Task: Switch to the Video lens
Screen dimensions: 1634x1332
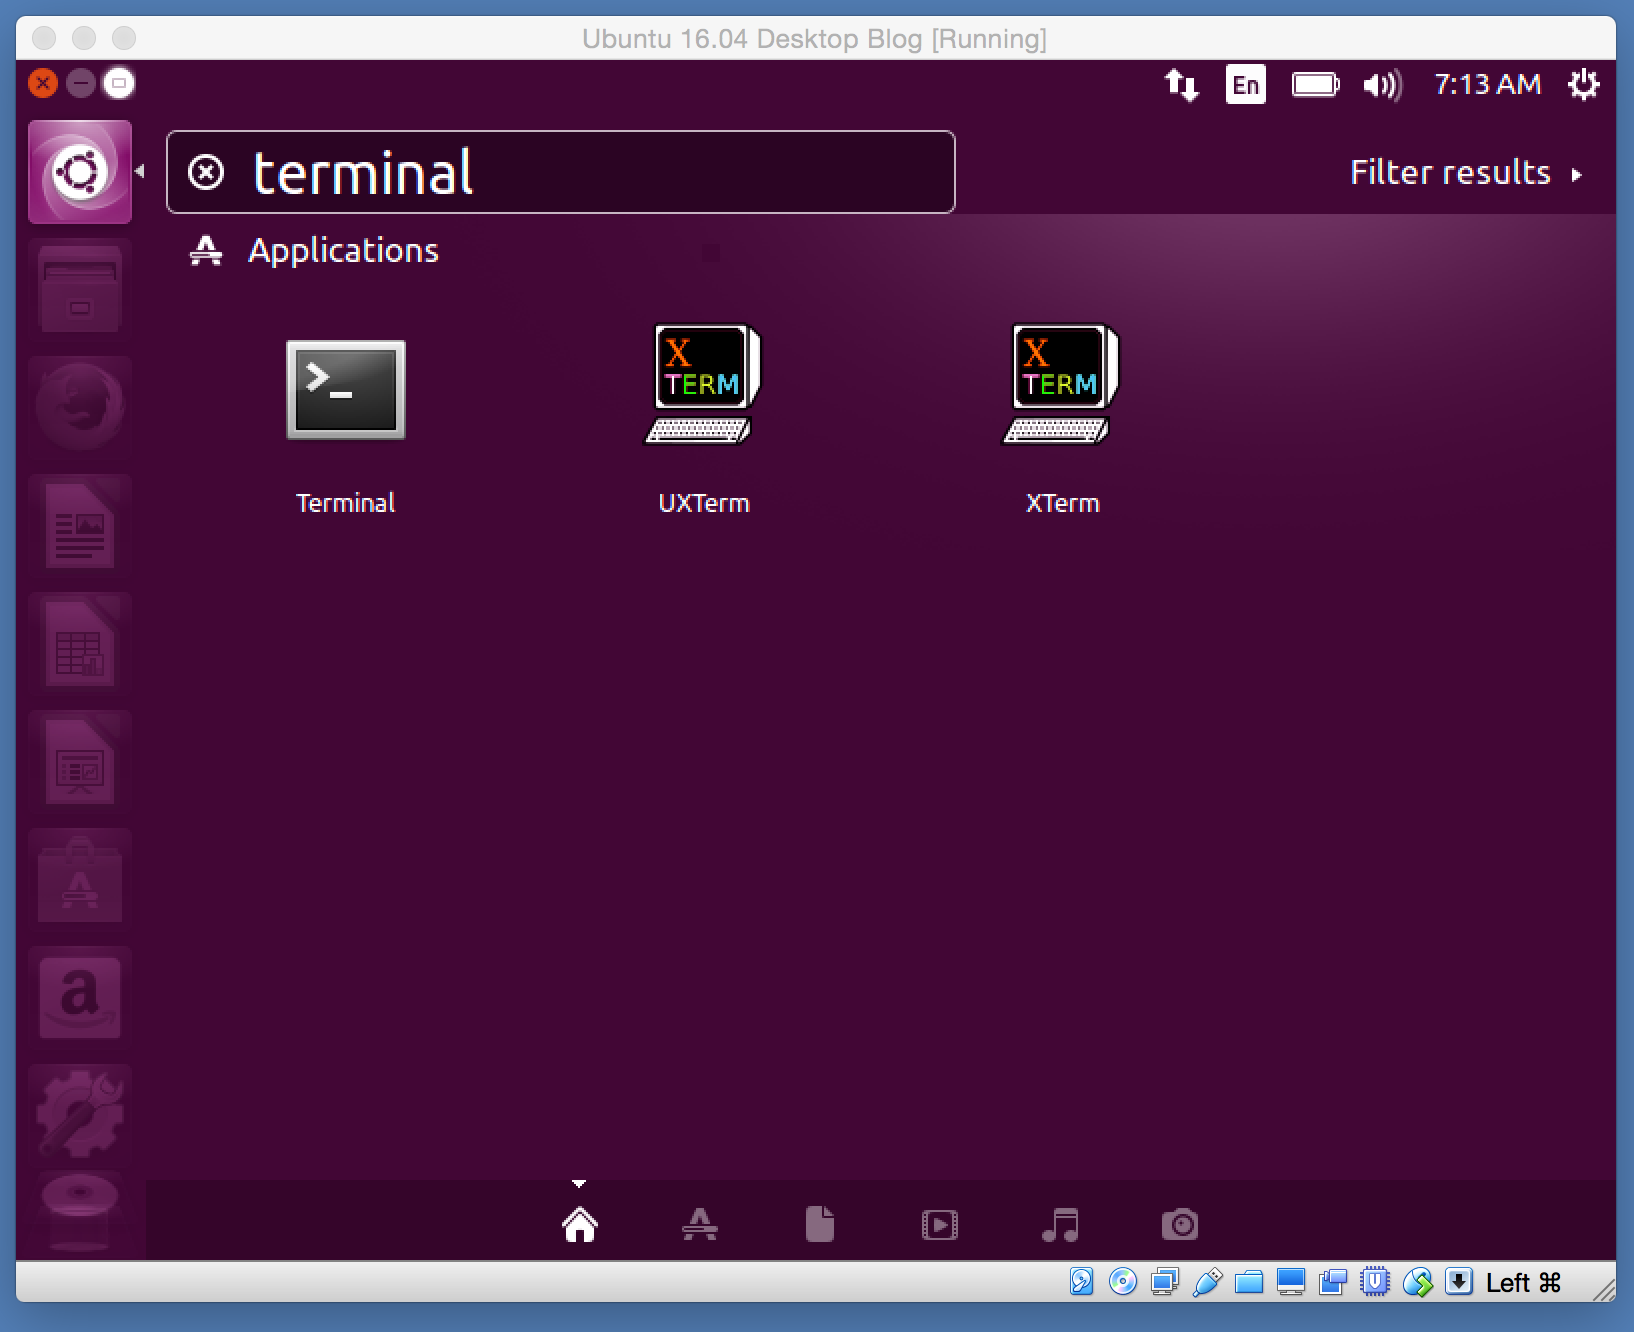Action: coord(939,1224)
